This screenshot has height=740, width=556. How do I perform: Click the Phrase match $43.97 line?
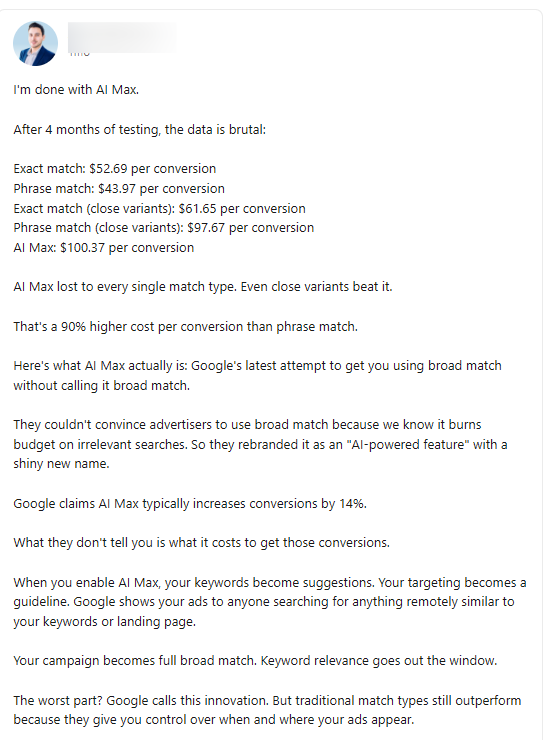tap(119, 188)
